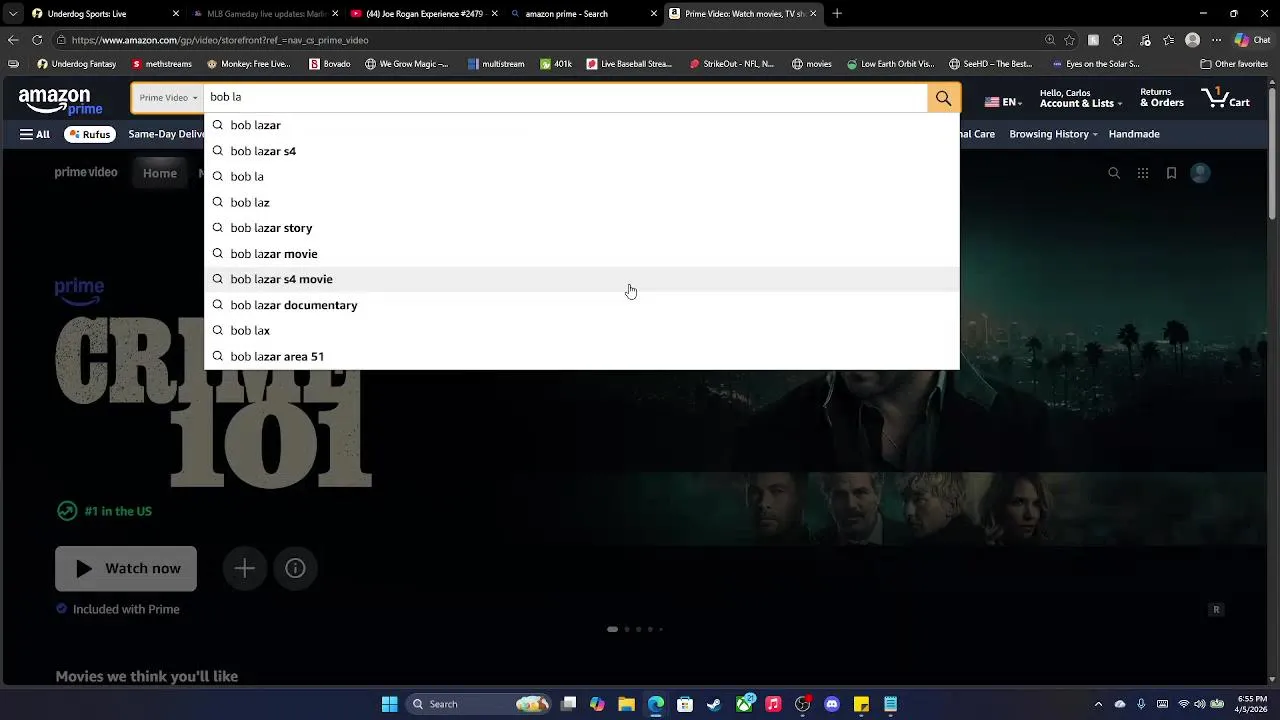This screenshot has width=1280, height=720.
Task: Open browser settings three-dot menu
Action: pyautogui.click(x=1216, y=40)
